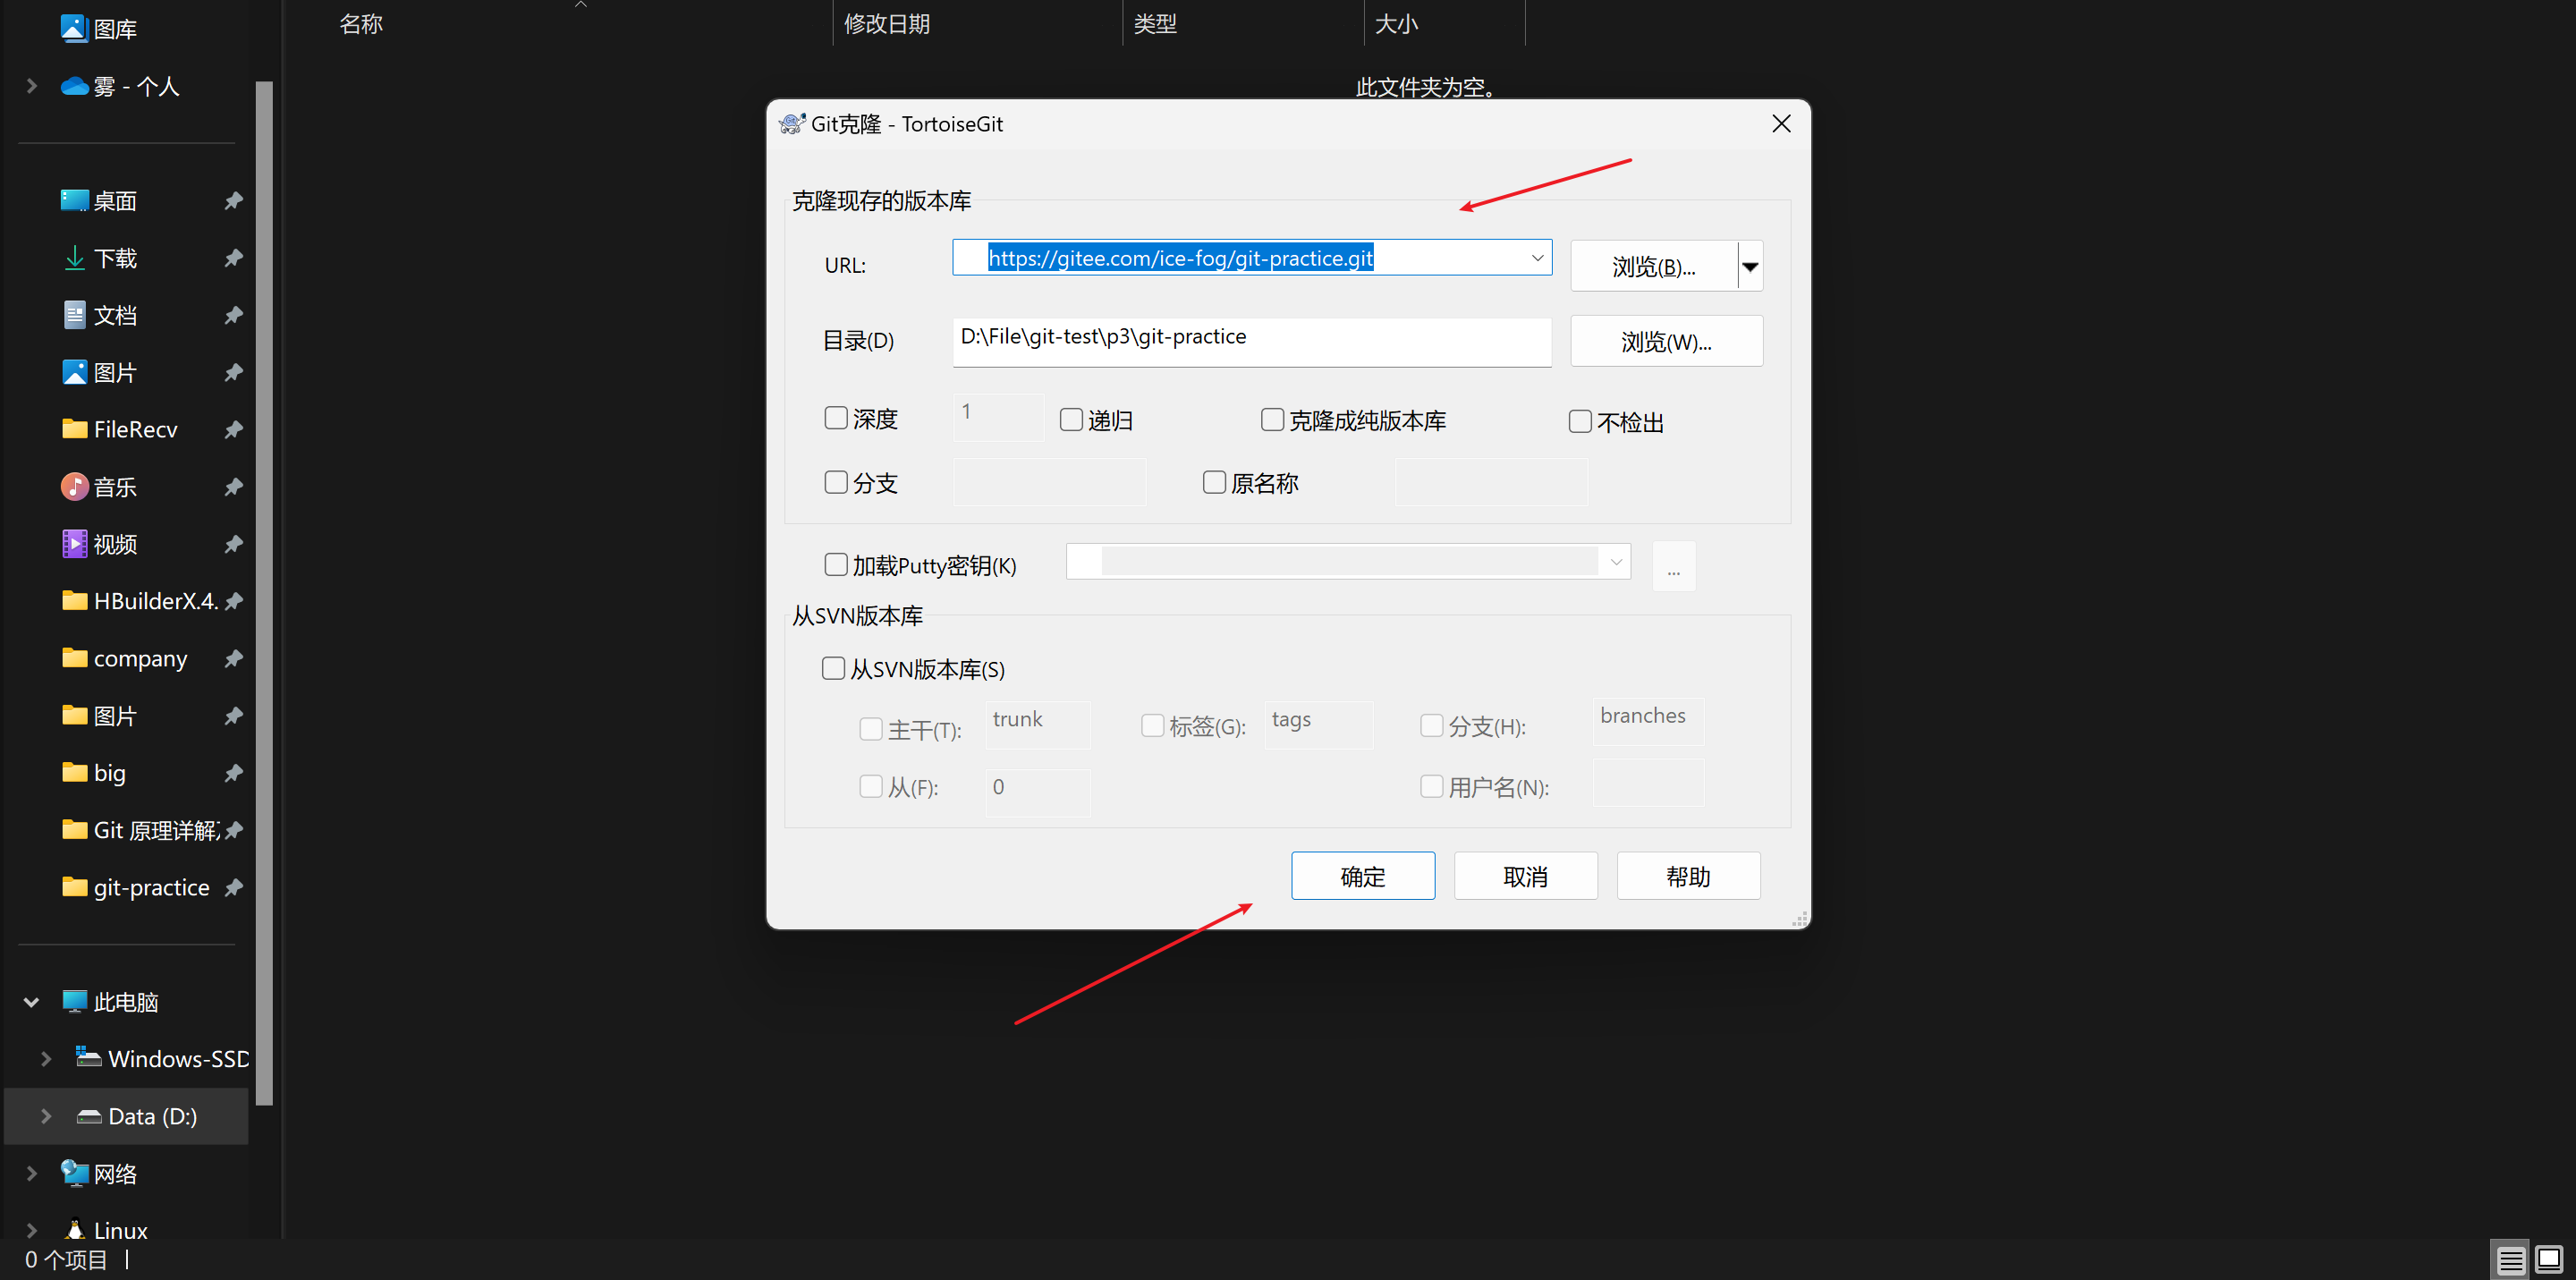Viewport: 2576px width, 1280px height.
Task: Open the Music (音乐) folder icon
Action: coord(74,487)
